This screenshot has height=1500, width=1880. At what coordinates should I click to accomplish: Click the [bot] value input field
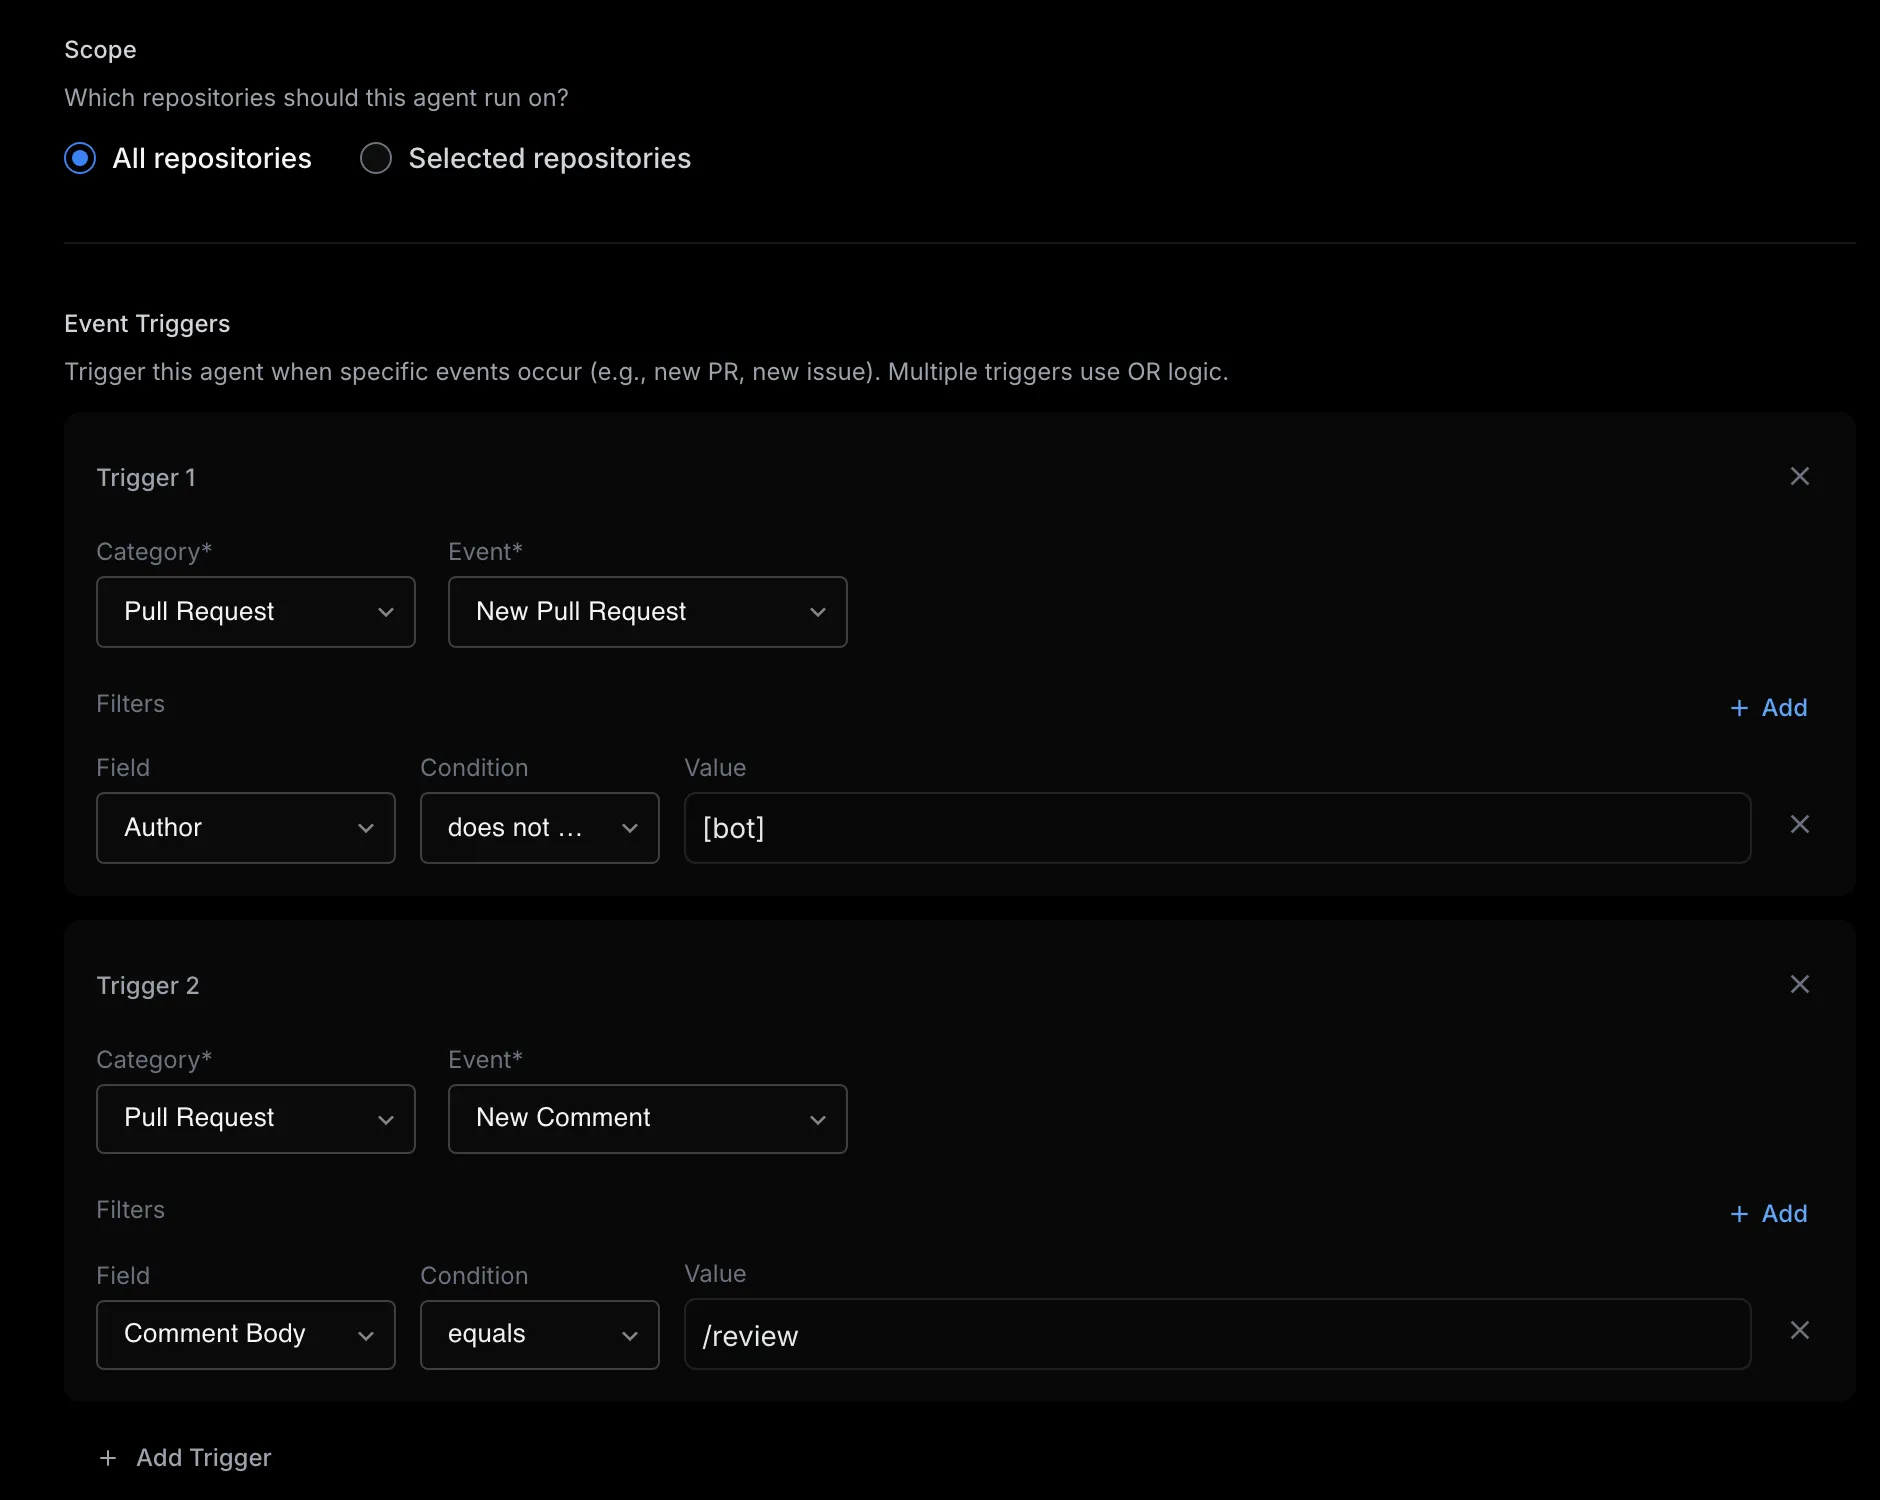(1218, 828)
